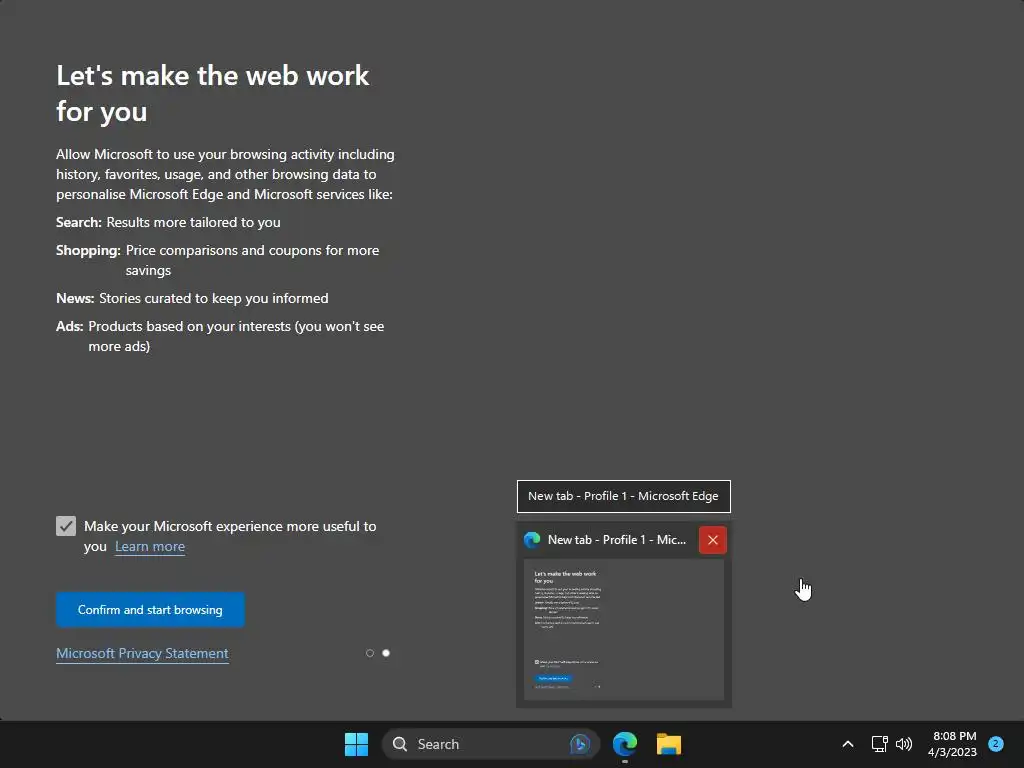Close the Edge preview with red X
Screen dimensions: 1024x768
click(x=712, y=540)
